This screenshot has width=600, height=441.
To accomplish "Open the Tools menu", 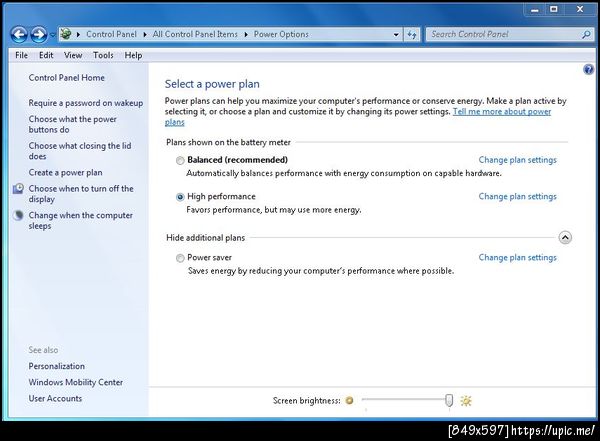I will (x=103, y=55).
